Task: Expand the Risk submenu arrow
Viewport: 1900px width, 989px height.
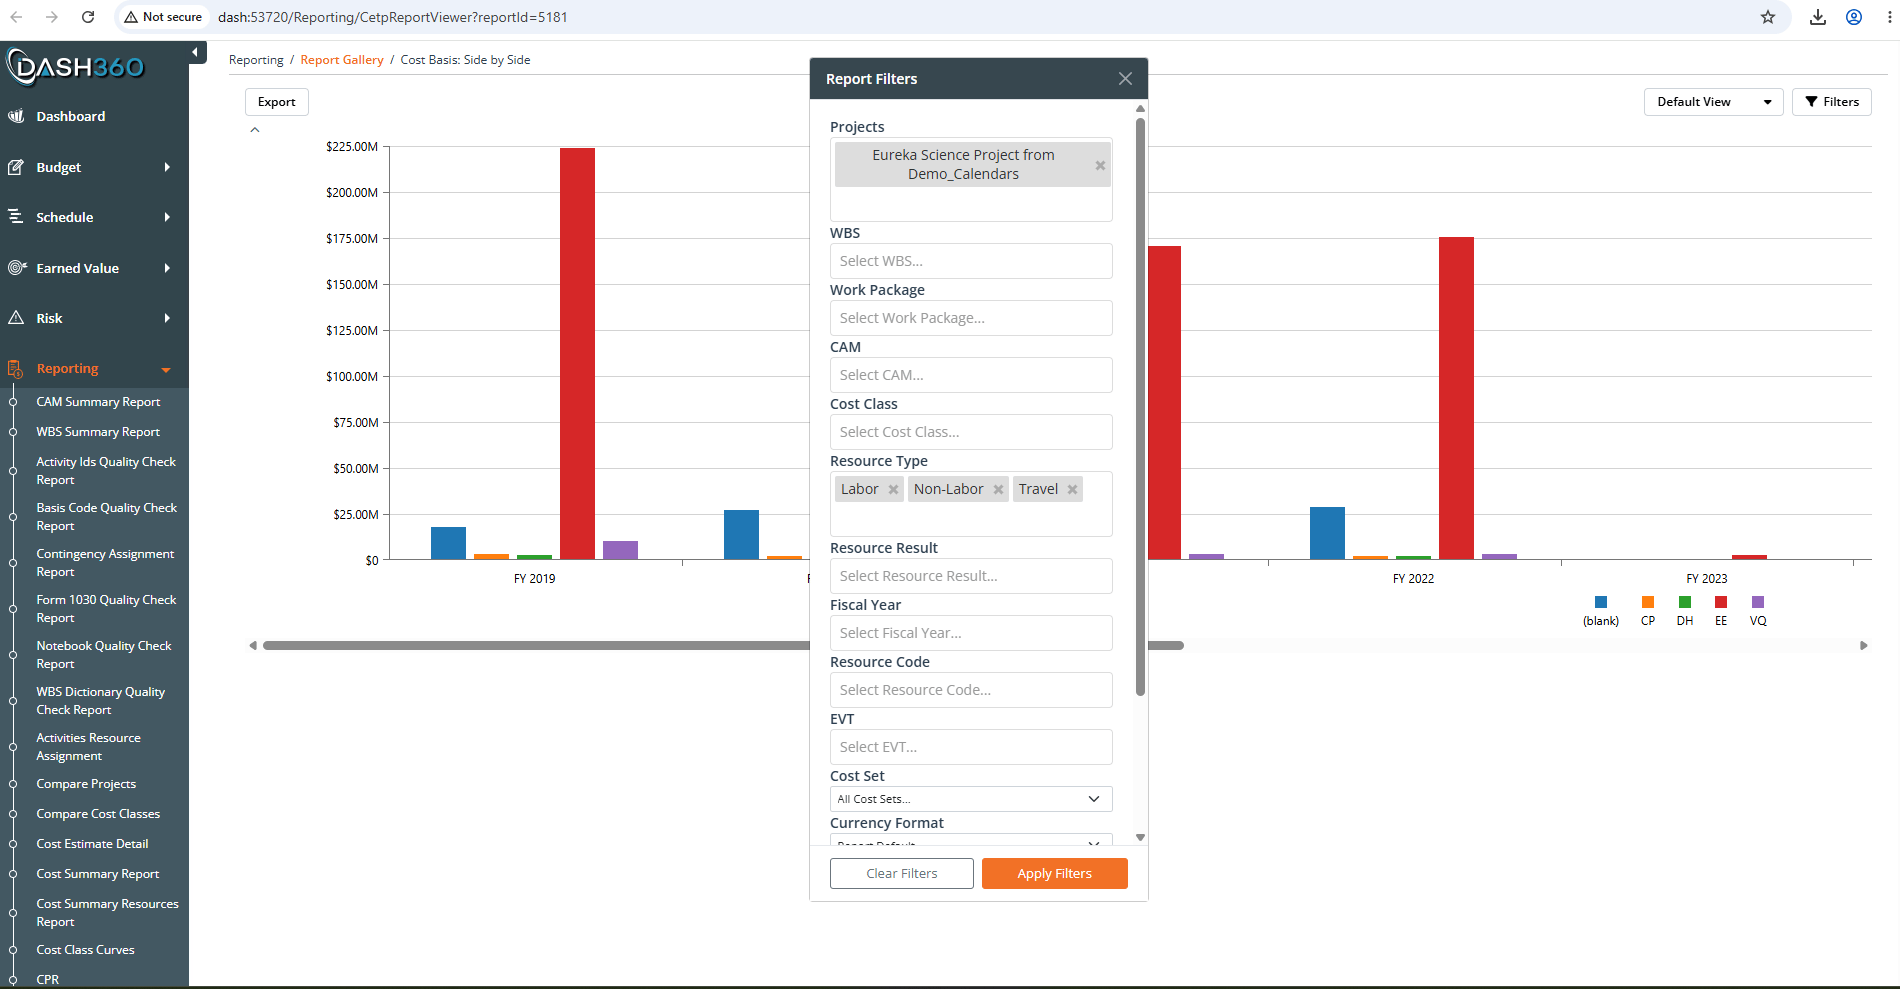Action: (167, 318)
